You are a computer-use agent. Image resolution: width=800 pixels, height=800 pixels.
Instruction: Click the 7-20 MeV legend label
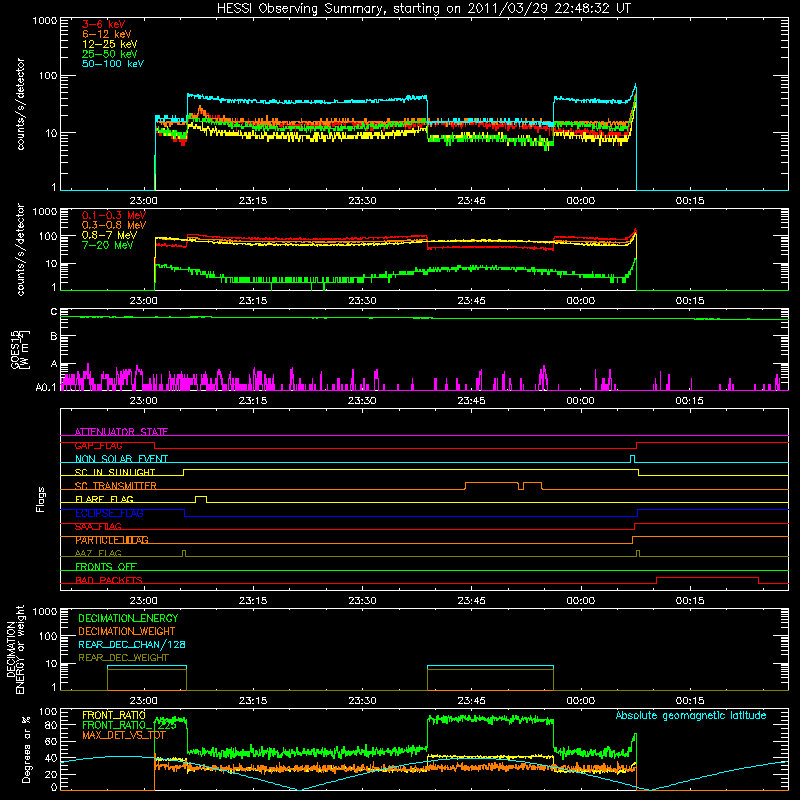coord(108,245)
